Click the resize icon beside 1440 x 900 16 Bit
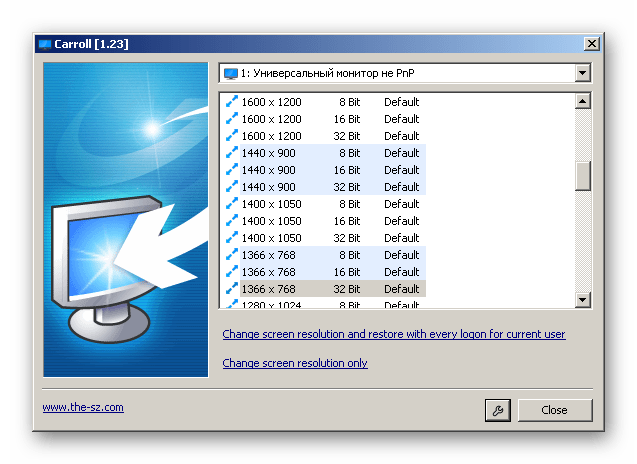The height and width of the screenshot is (464, 637). pyautogui.click(x=232, y=170)
